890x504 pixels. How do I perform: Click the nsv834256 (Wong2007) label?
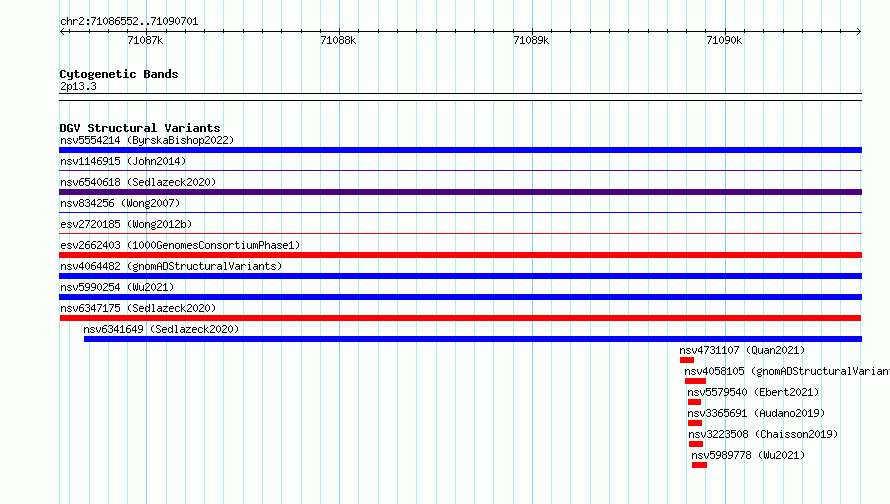tap(120, 203)
